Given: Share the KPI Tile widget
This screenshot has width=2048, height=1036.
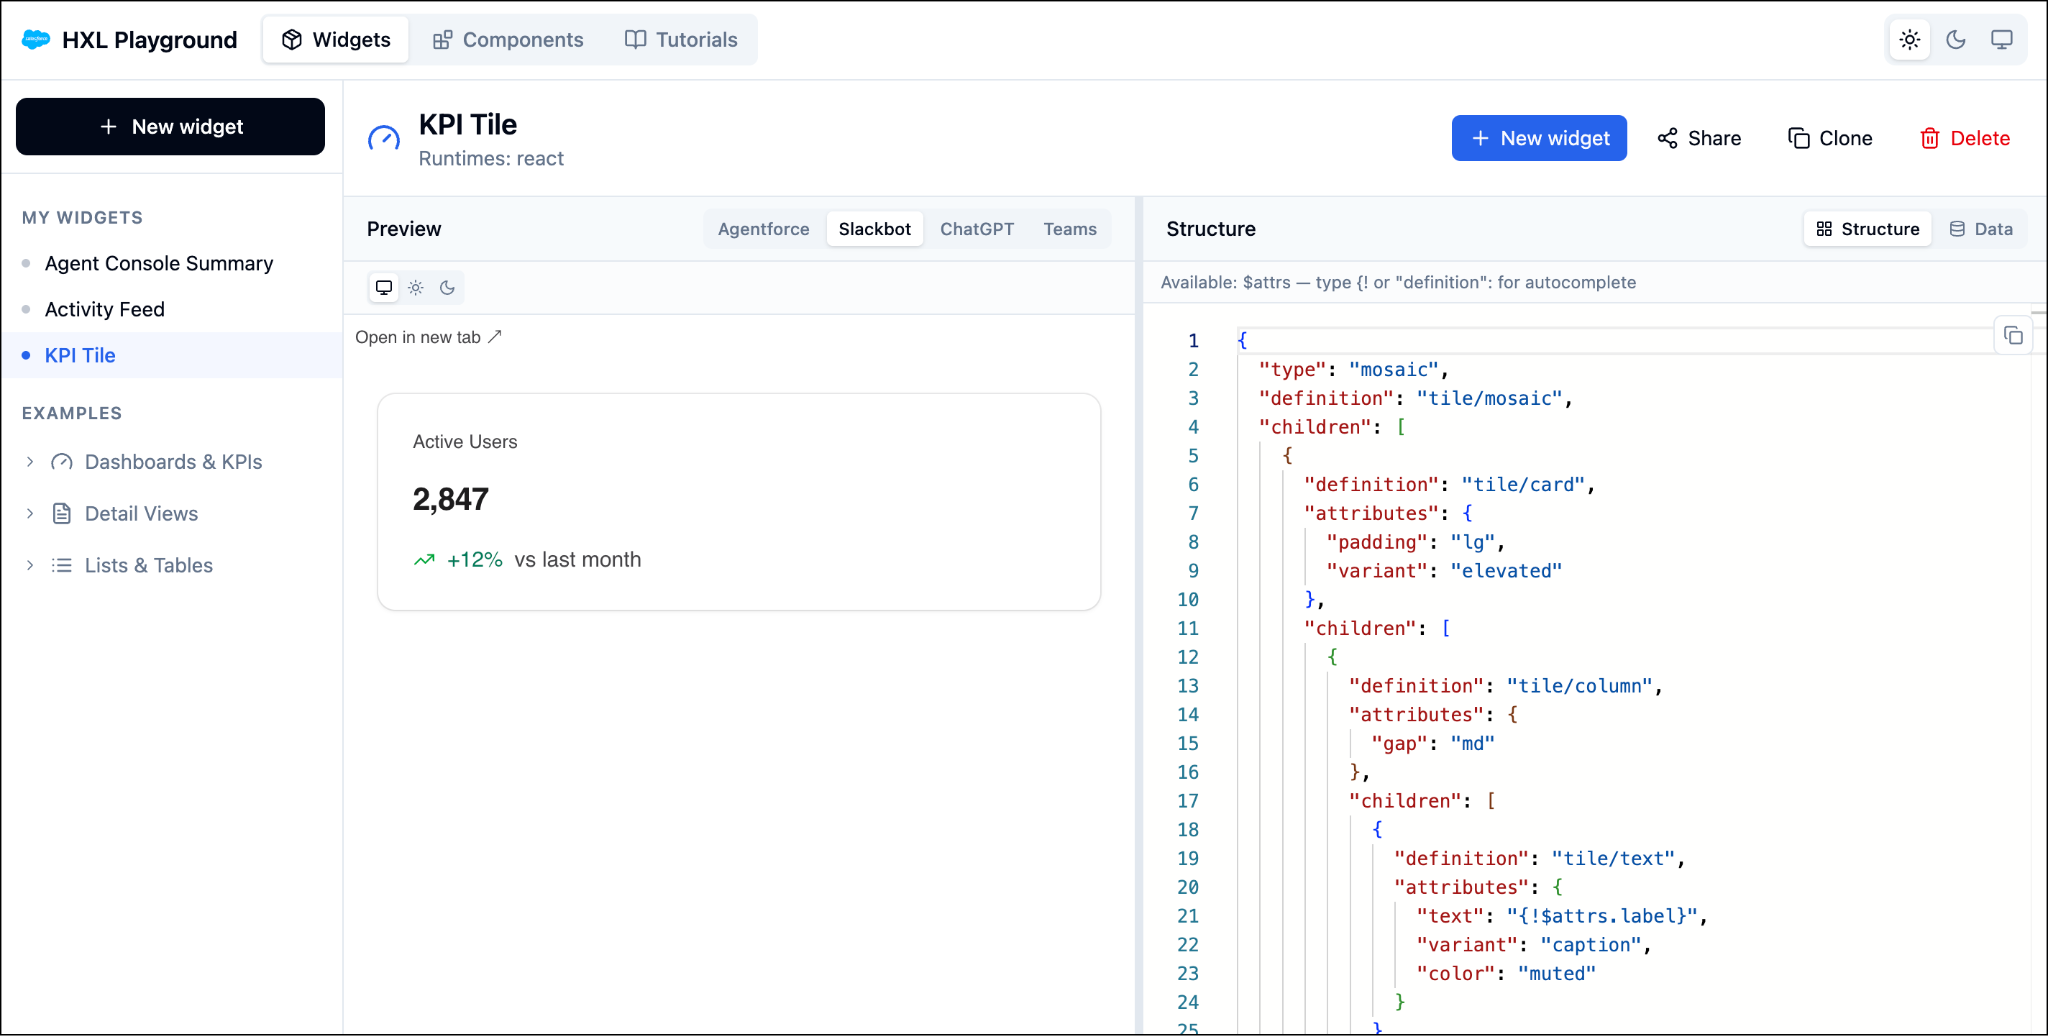Looking at the screenshot, I should 1699,138.
